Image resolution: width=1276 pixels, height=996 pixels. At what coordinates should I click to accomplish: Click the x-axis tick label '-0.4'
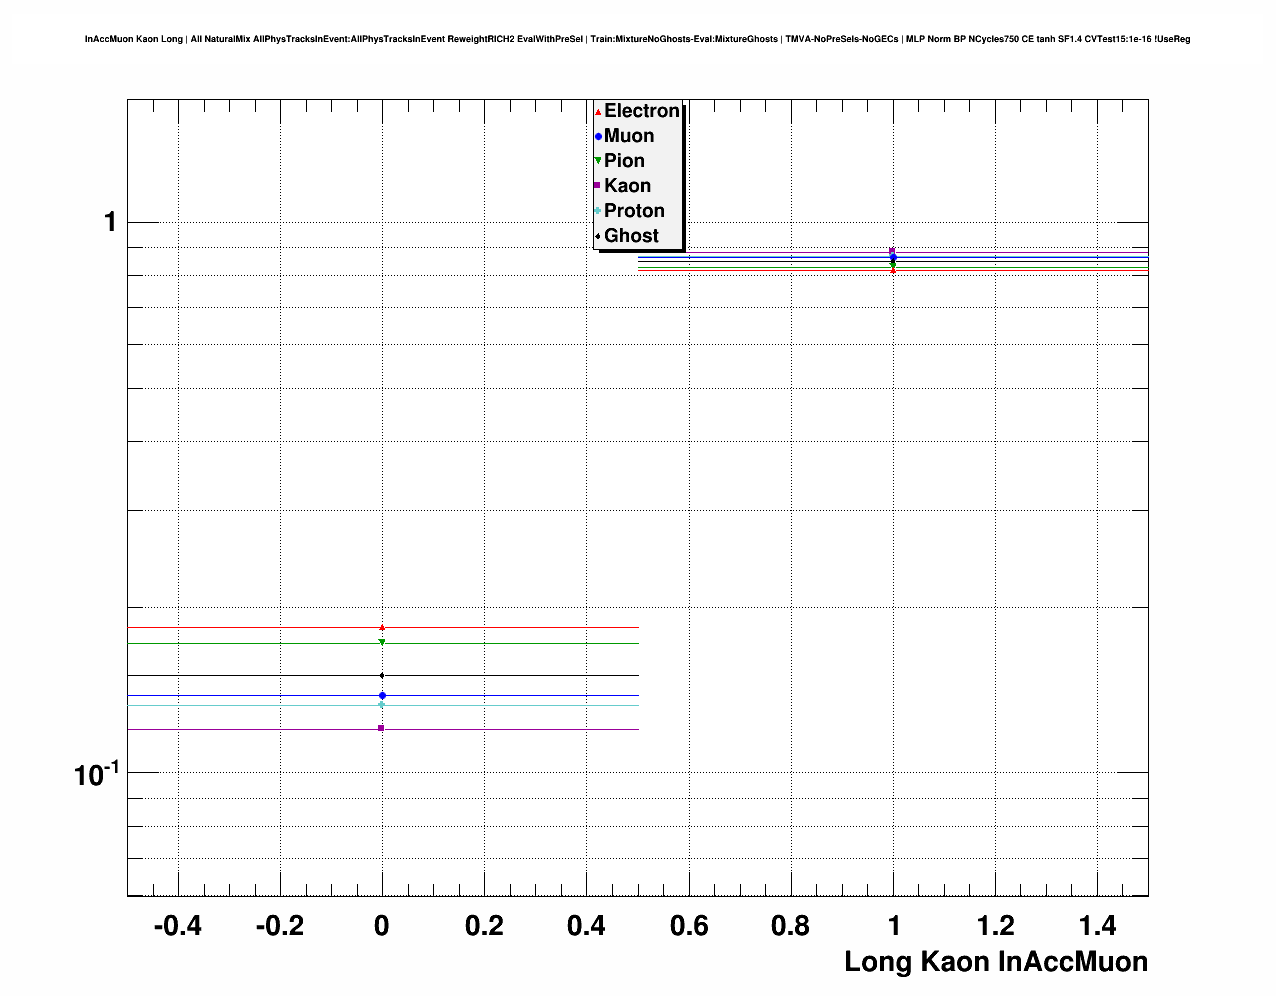click(x=178, y=926)
